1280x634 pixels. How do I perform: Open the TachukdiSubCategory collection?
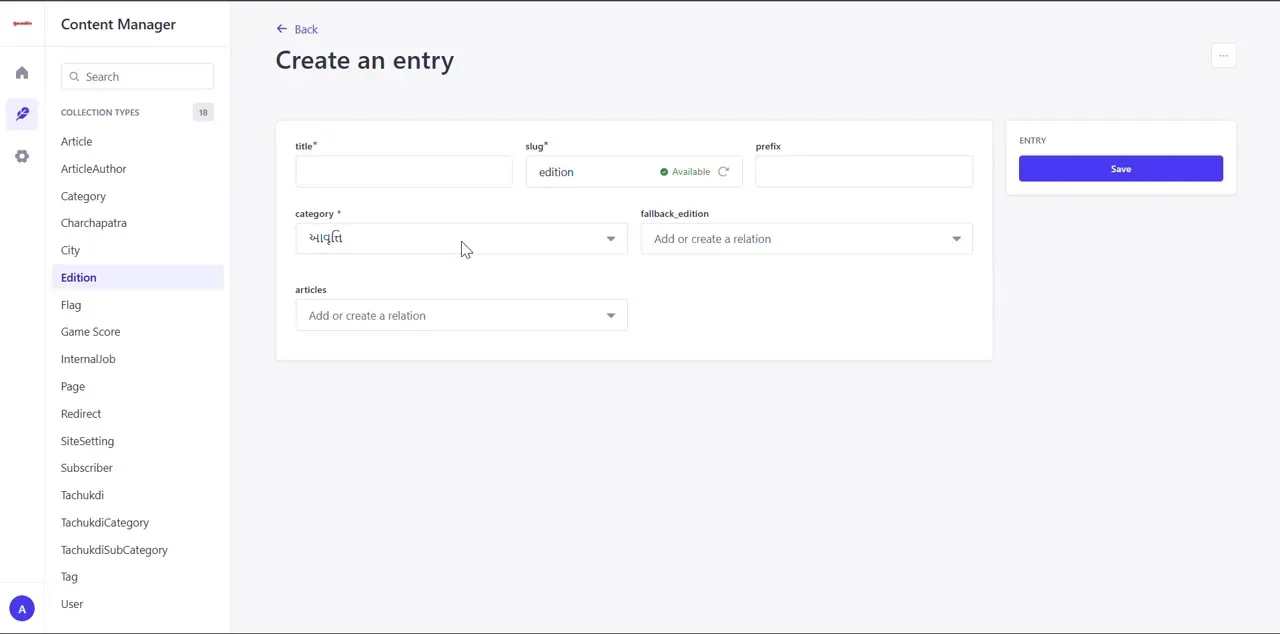[114, 550]
